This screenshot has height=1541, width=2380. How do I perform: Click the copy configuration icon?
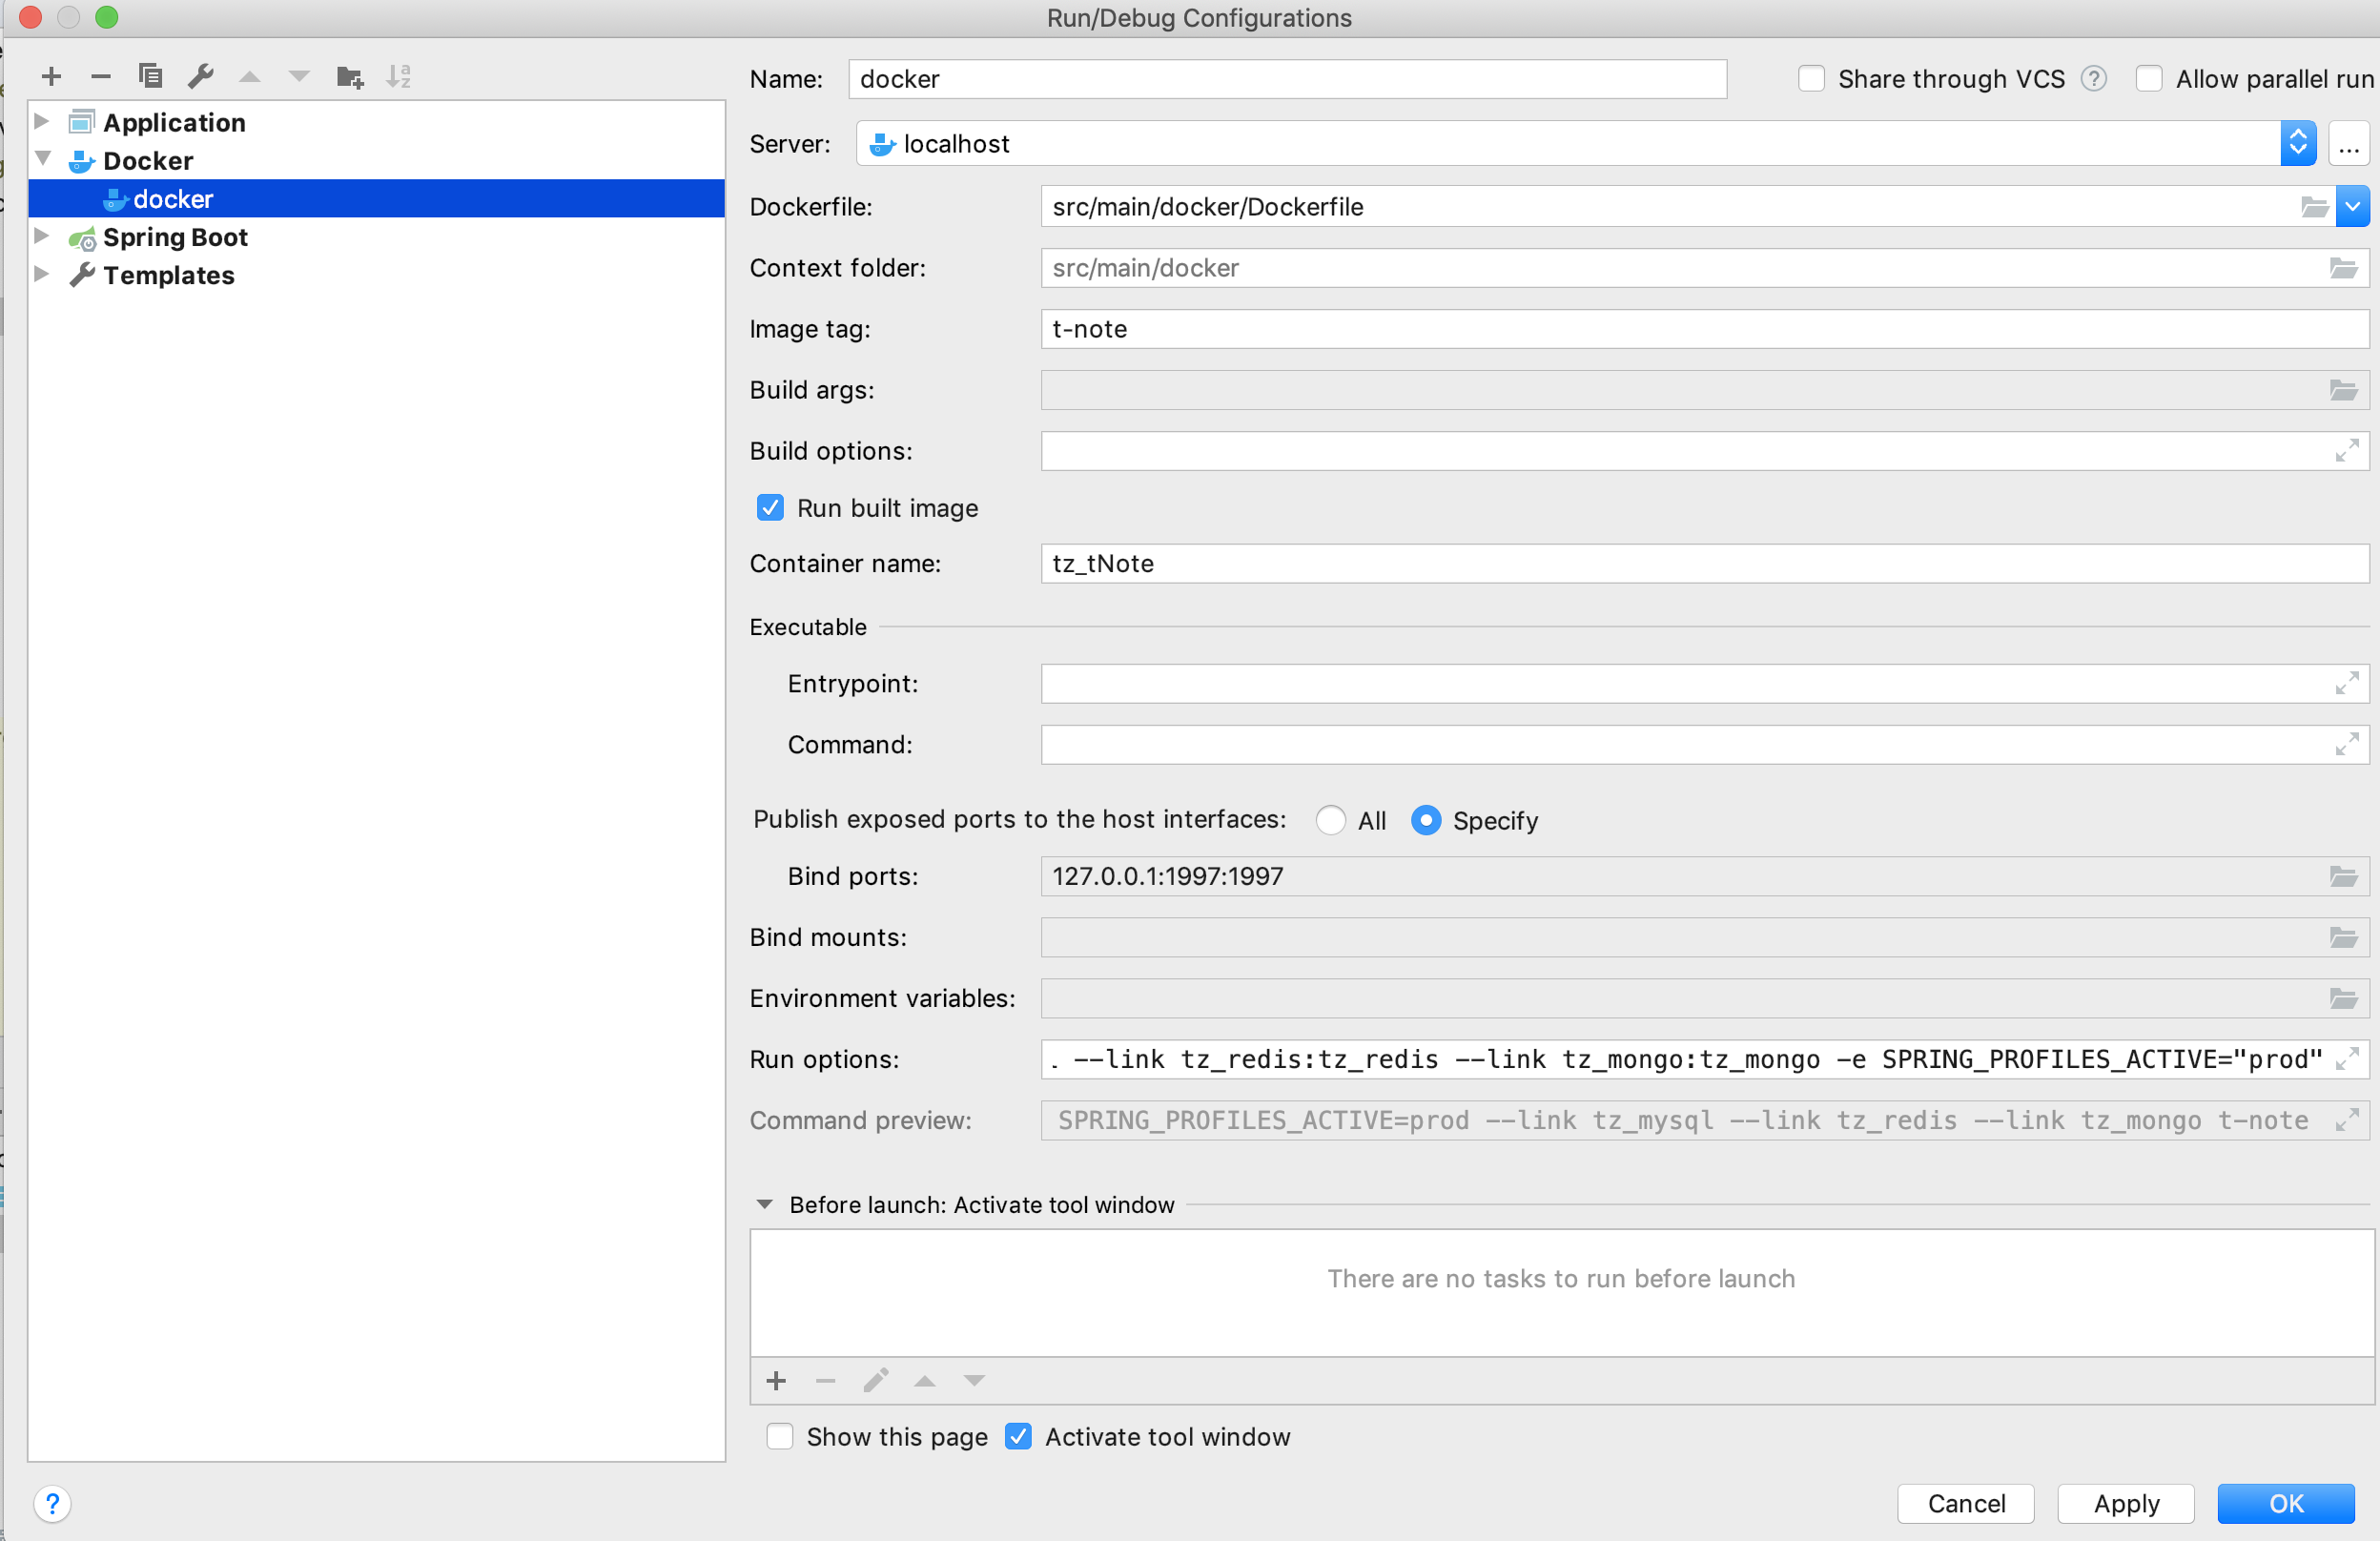[x=150, y=76]
